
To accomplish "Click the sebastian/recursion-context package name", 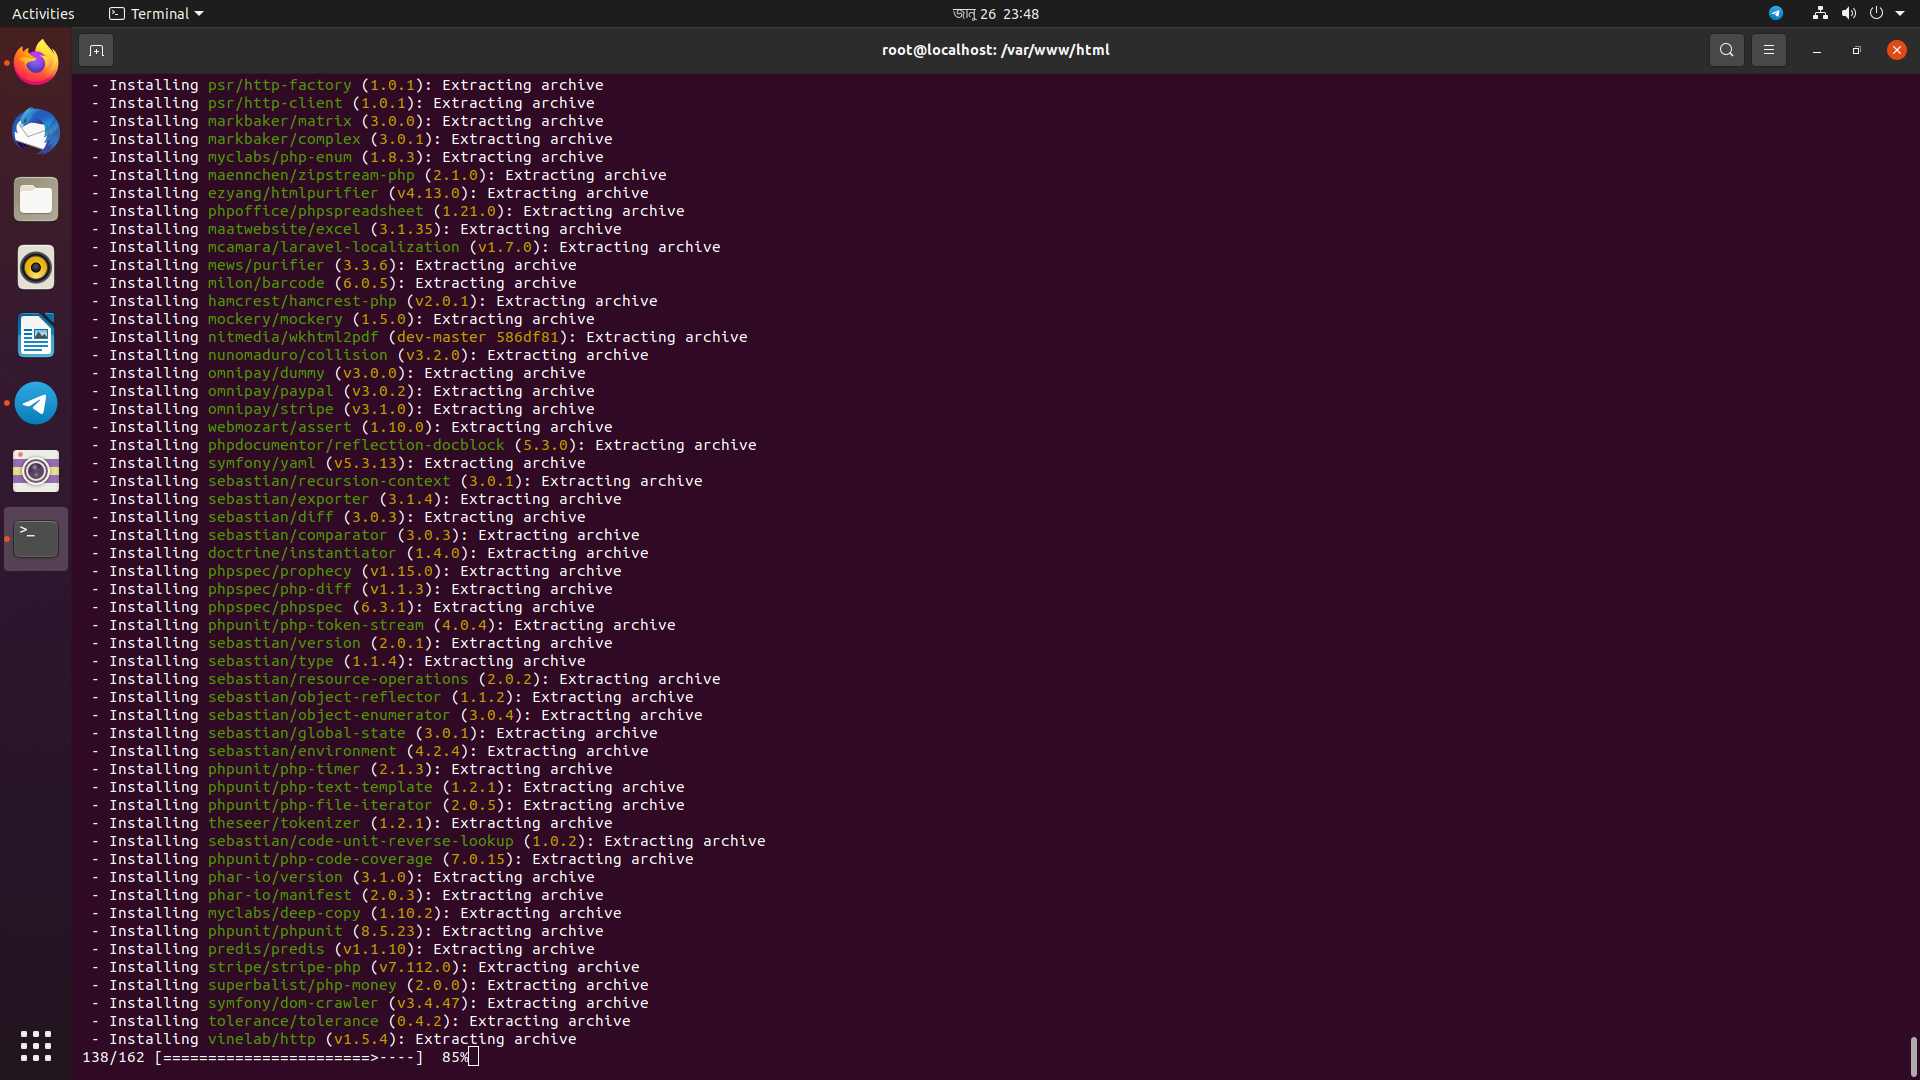I will [329, 481].
